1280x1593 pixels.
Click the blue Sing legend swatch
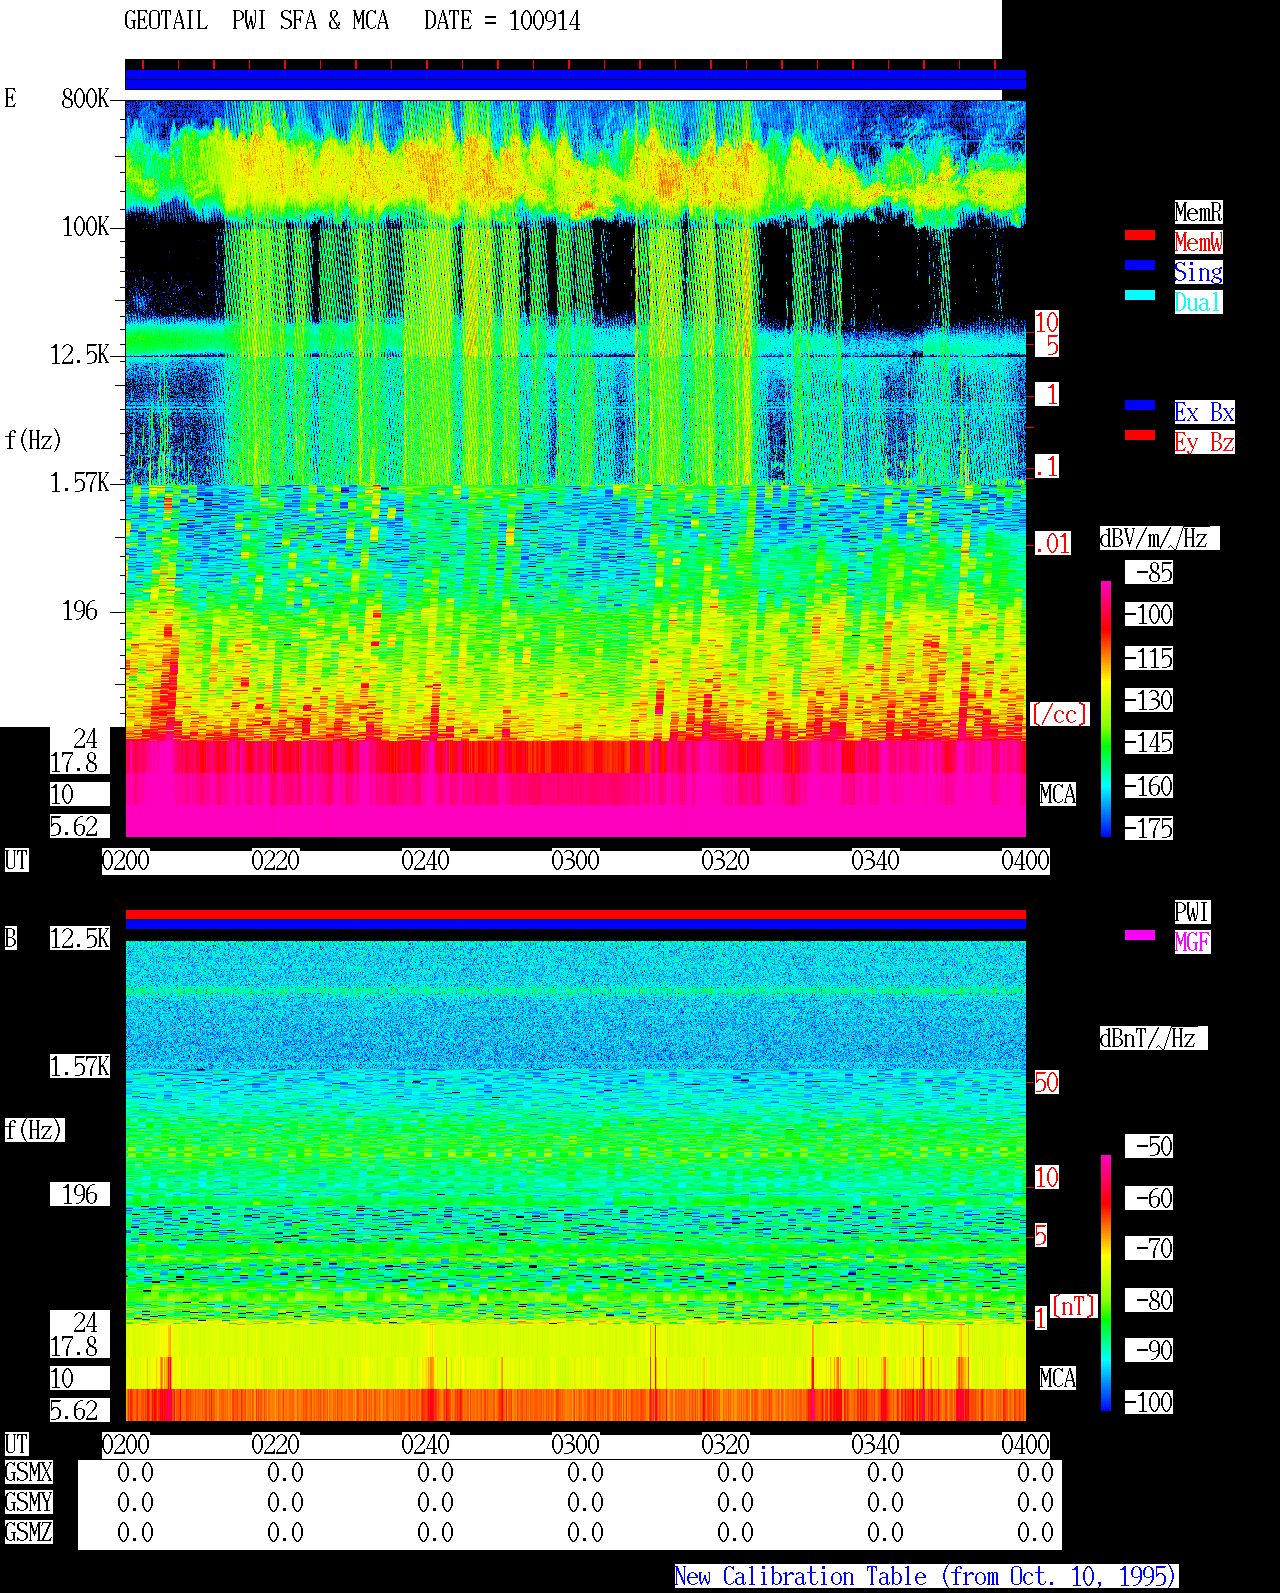pyautogui.click(x=1140, y=265)
